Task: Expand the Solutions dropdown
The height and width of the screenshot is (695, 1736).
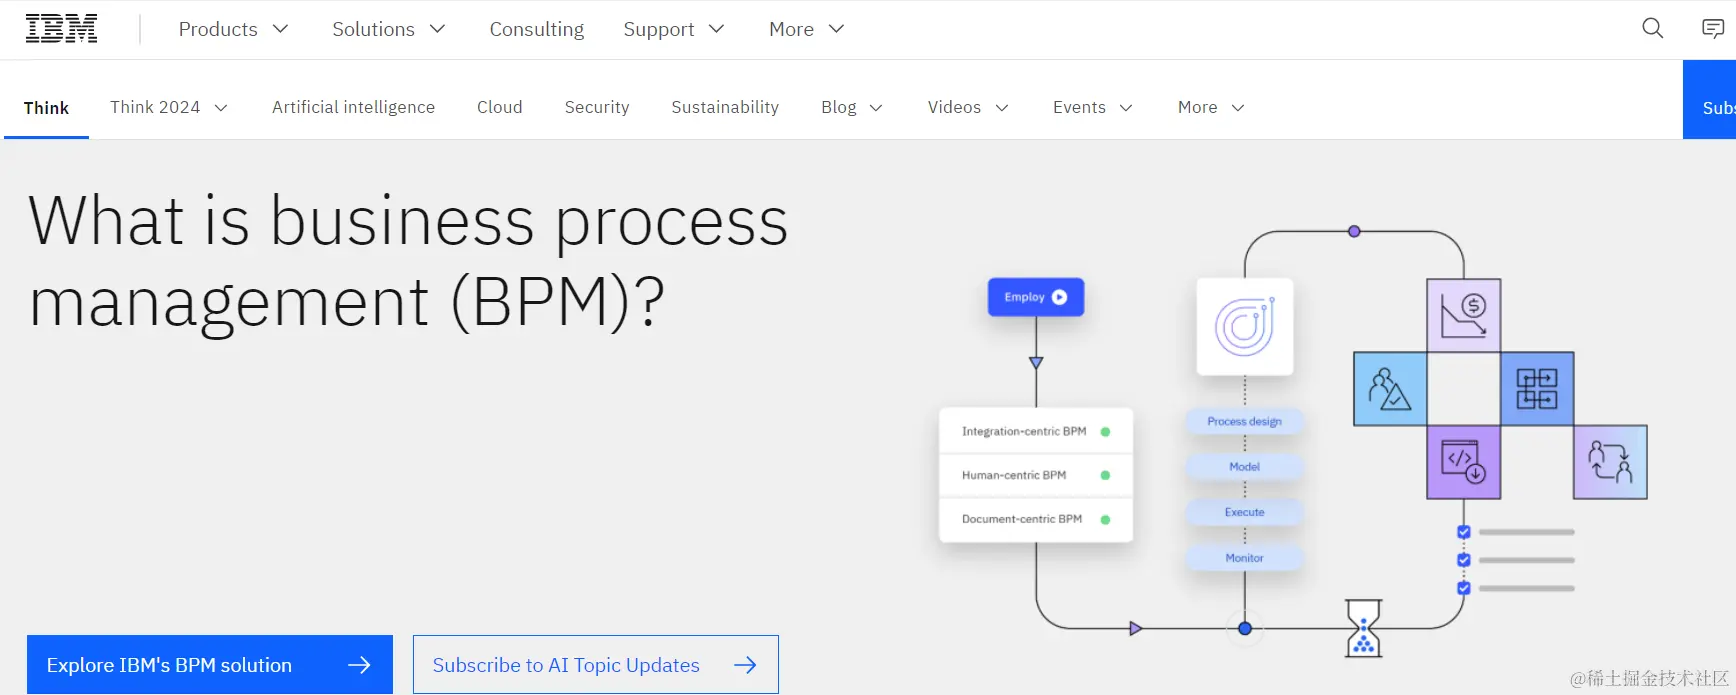Action: [x=388, y=29]
